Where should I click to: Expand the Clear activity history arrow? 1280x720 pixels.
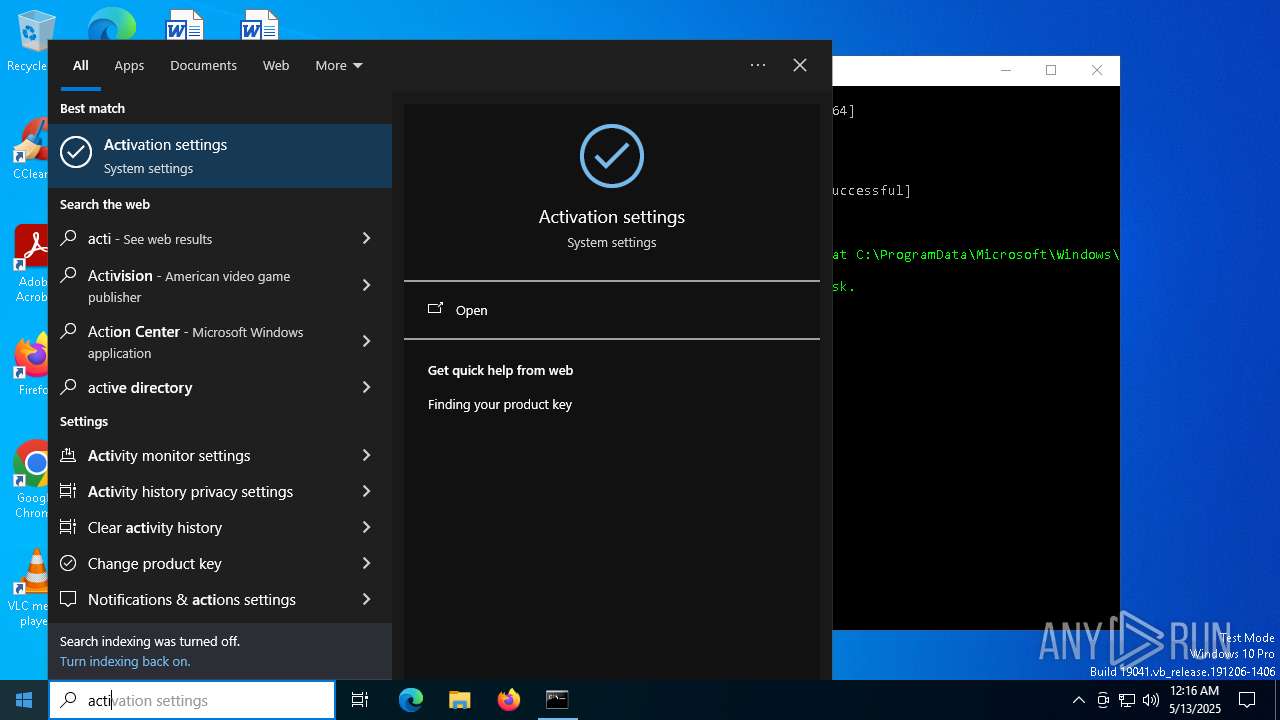click(x=366, y=527)
